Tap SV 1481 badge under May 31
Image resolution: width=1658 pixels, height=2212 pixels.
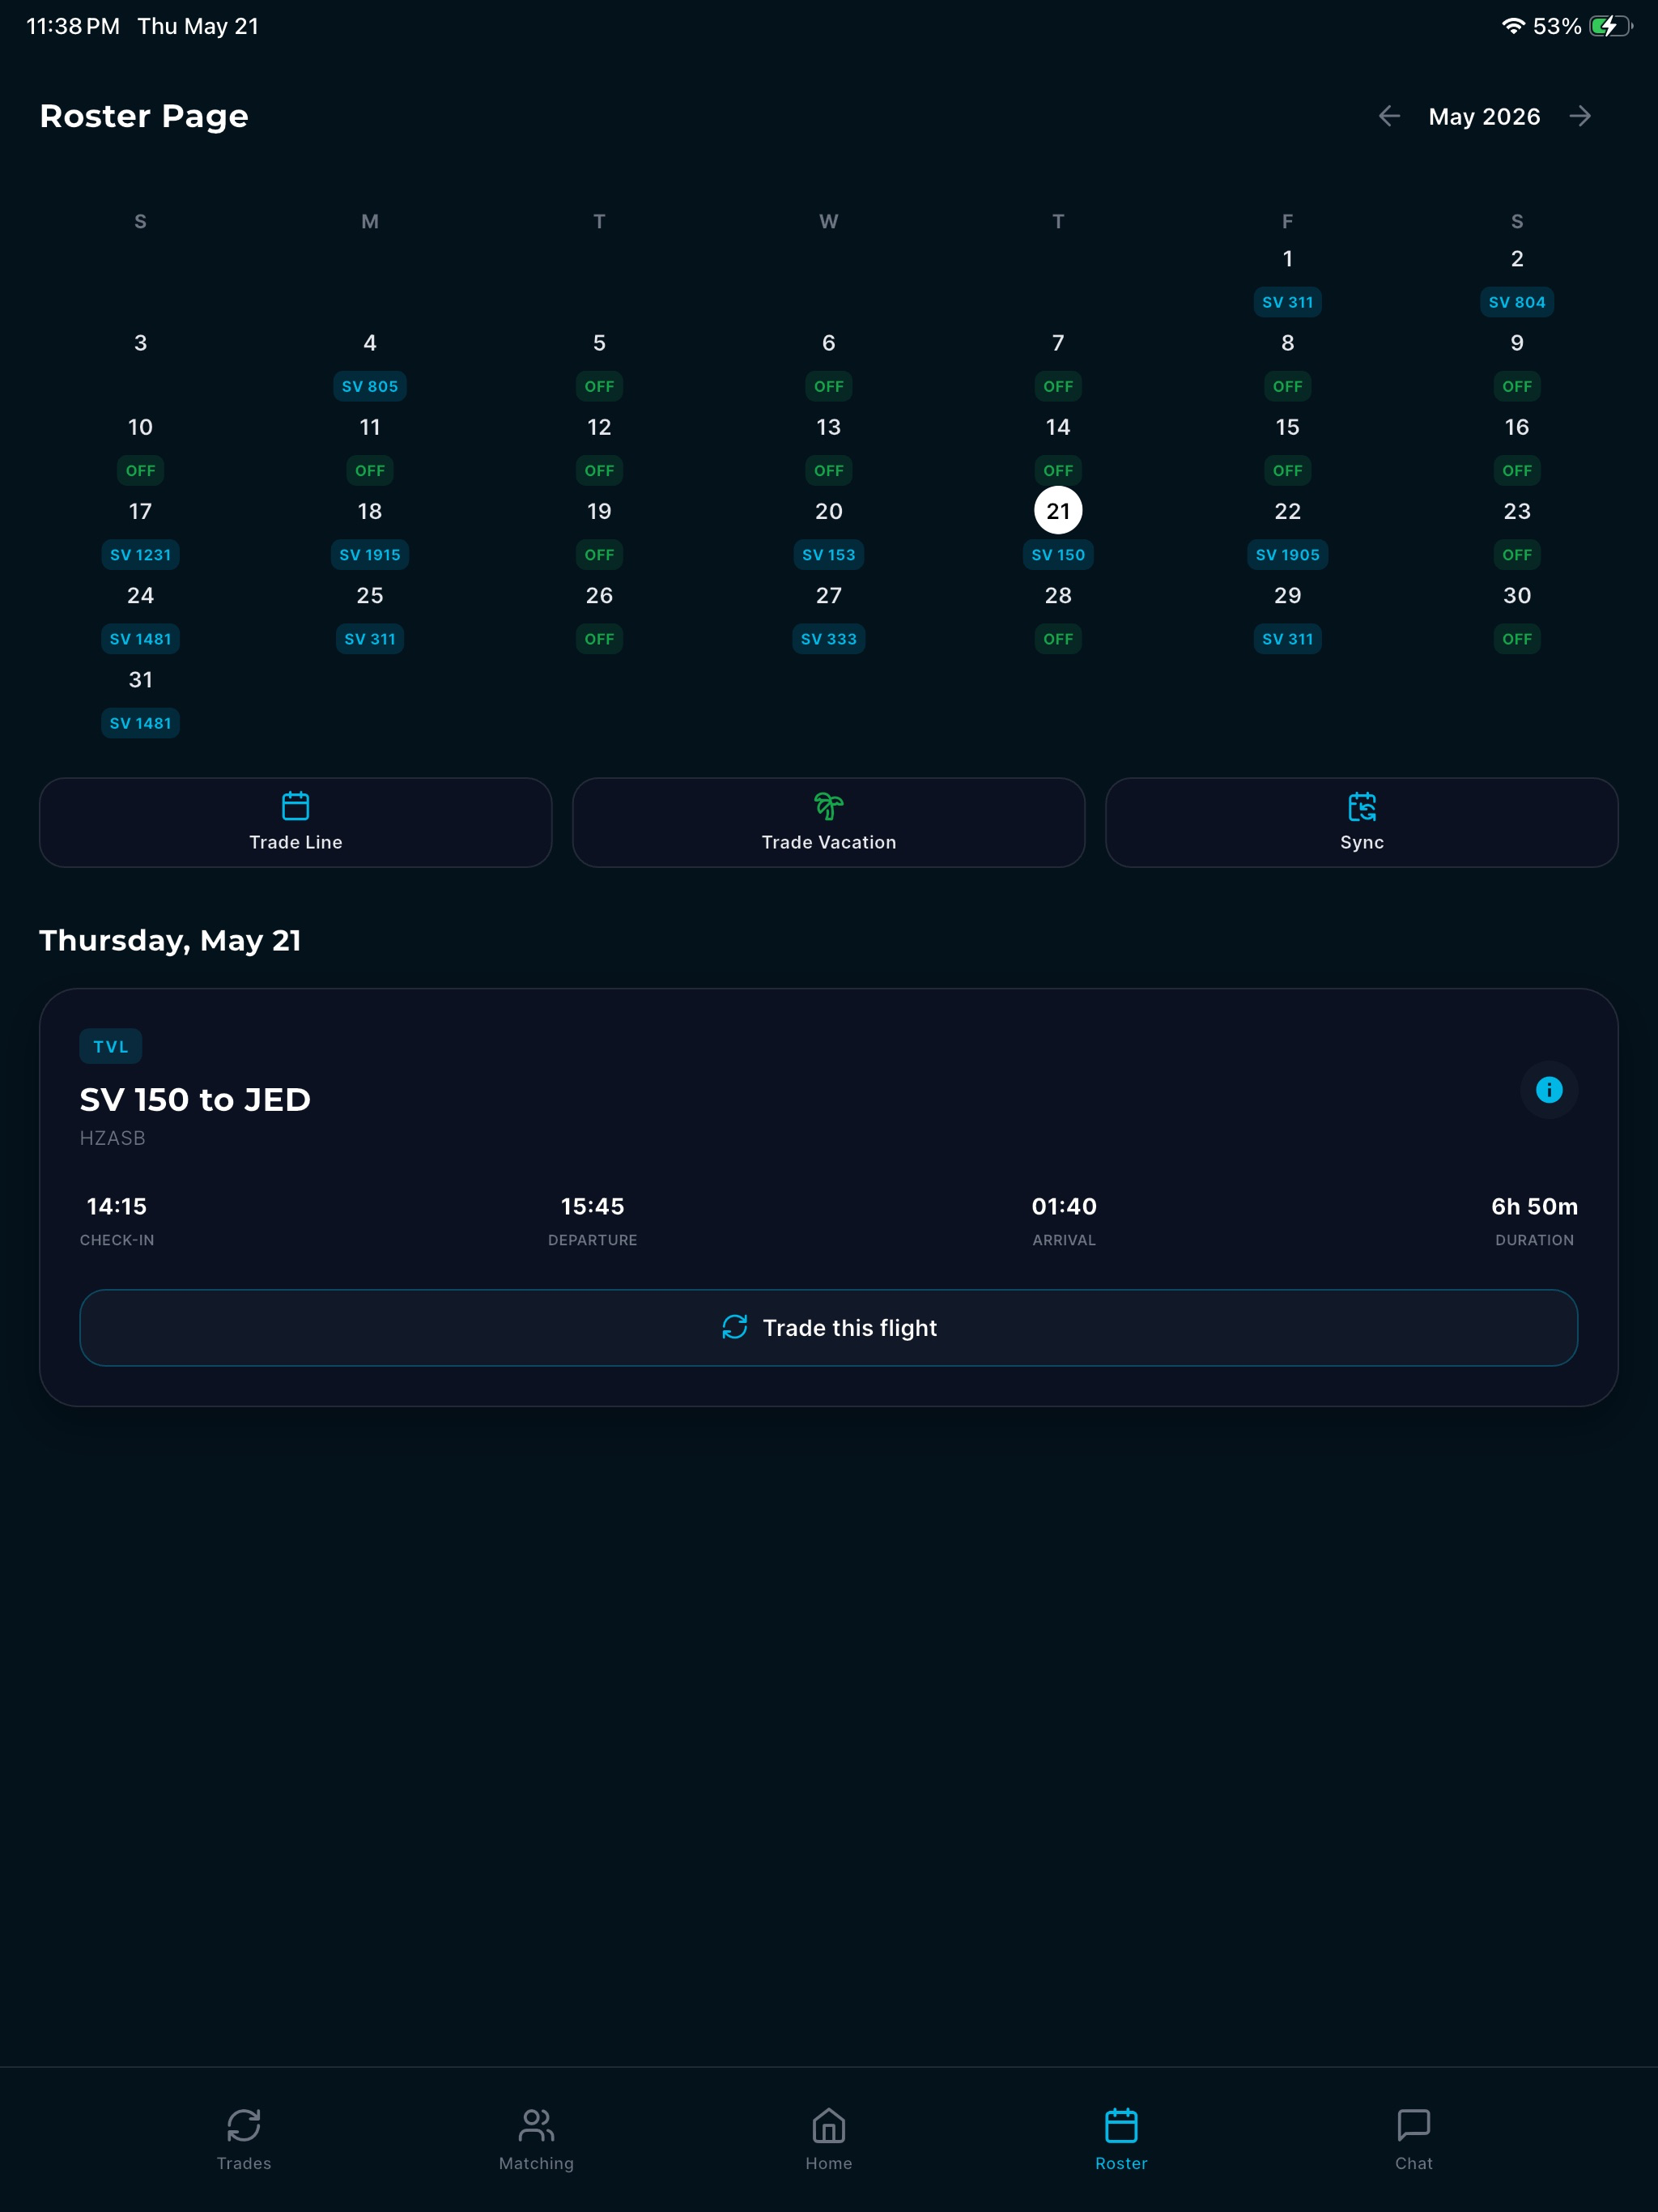tap(140, 722)
